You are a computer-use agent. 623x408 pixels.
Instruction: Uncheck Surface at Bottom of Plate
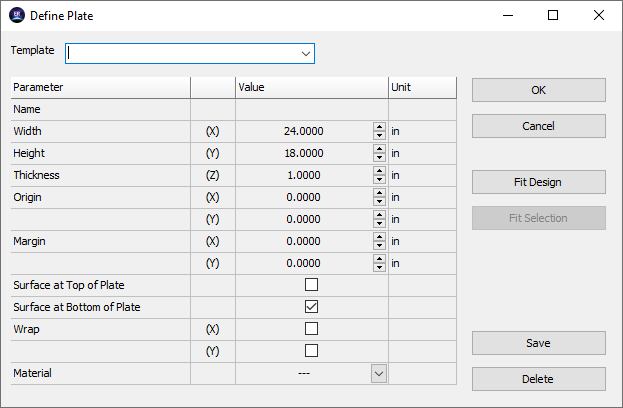click(311, 307)
